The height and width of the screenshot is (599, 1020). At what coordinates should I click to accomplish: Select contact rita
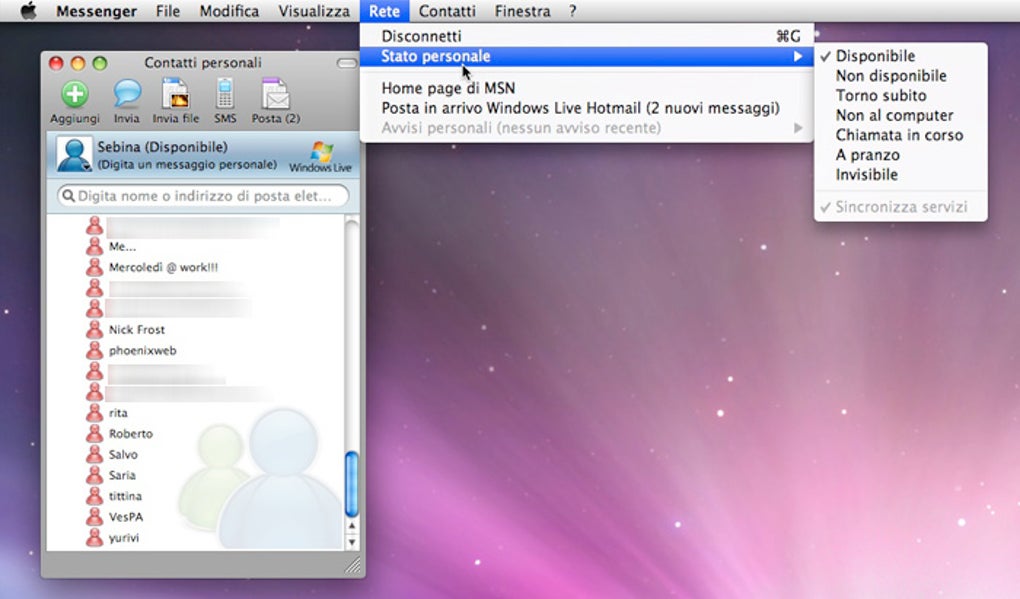(118, 413)
